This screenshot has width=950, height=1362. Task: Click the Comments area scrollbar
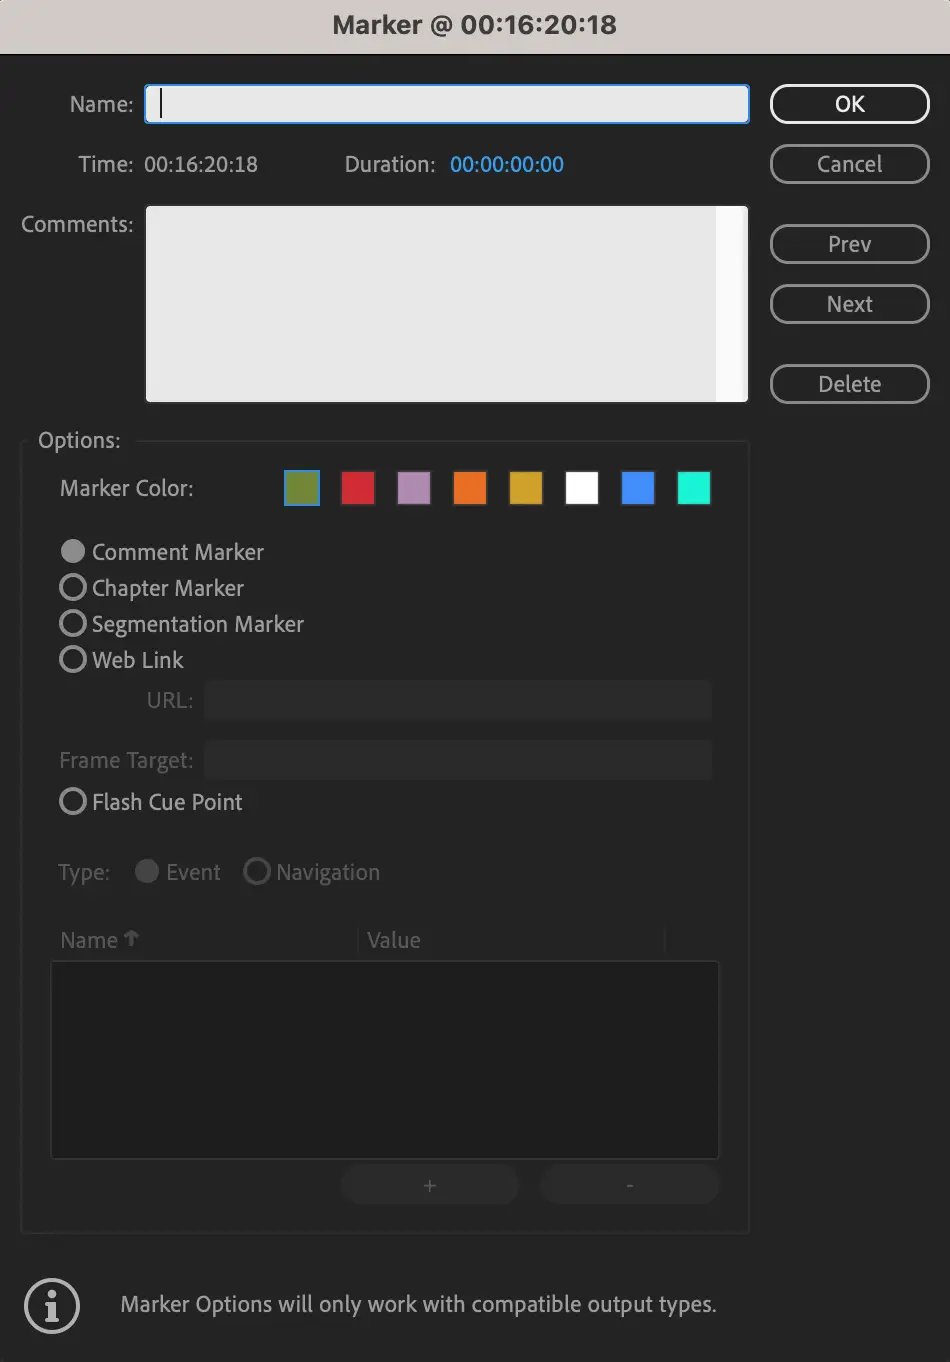[732, 304]
